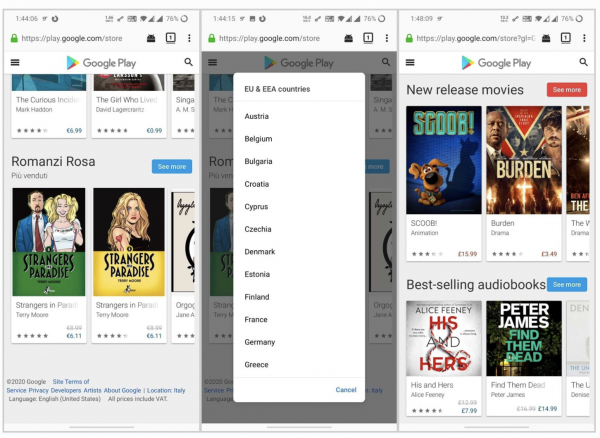Select Belgium in country list

[299, 139]
